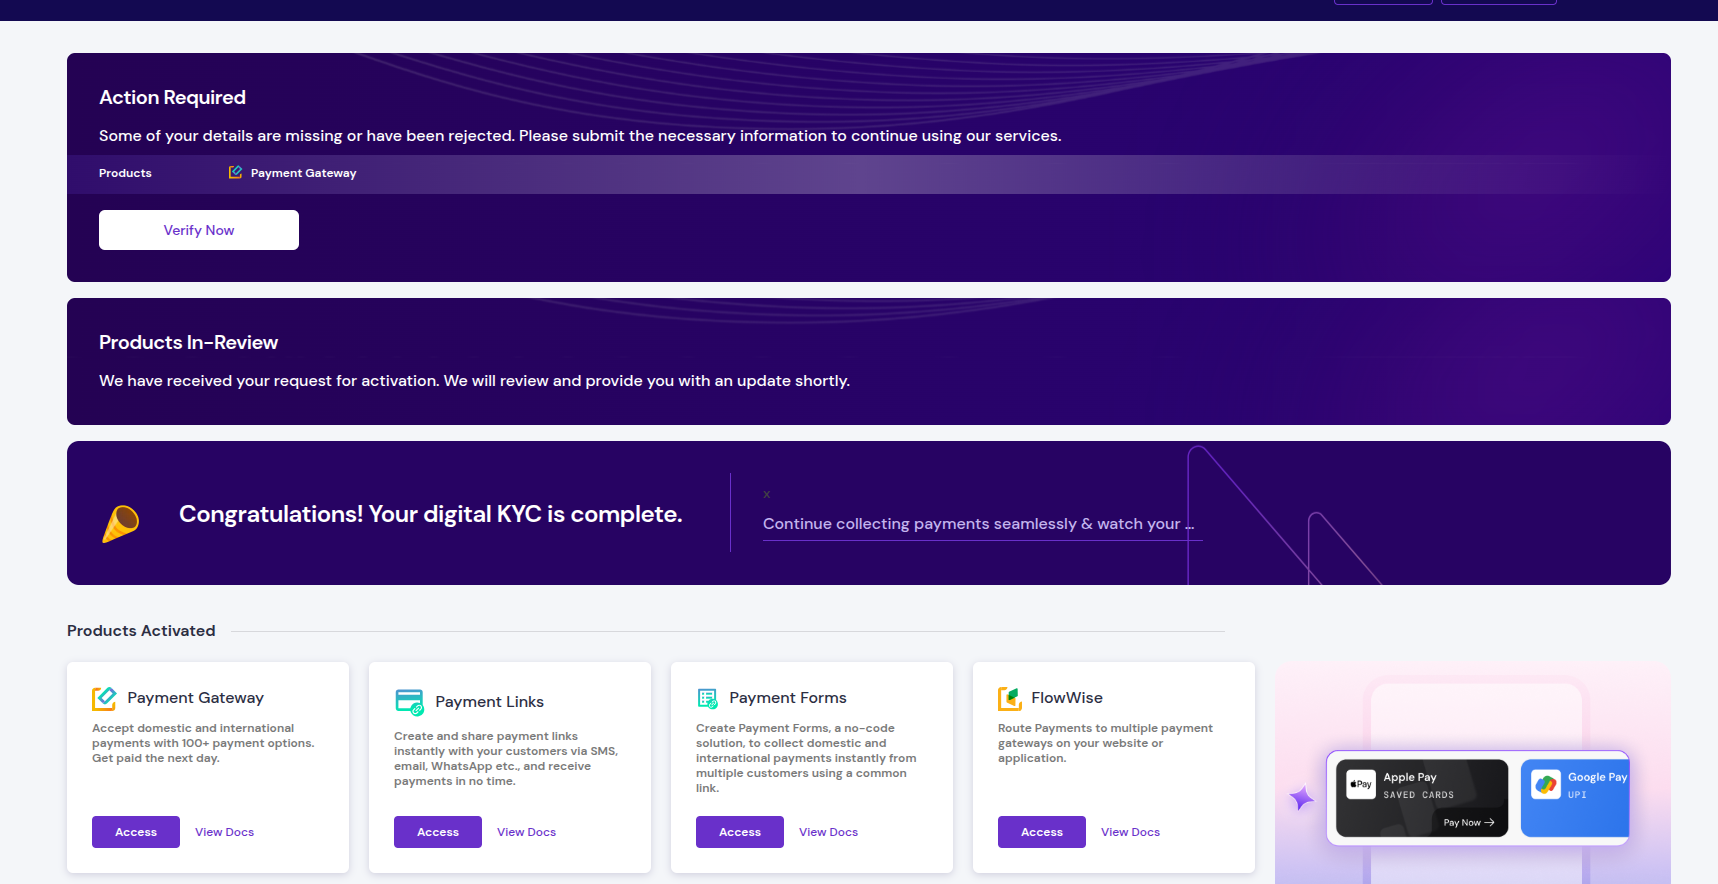Click Pay Now on the Apple Pay card

[1469, 823]
